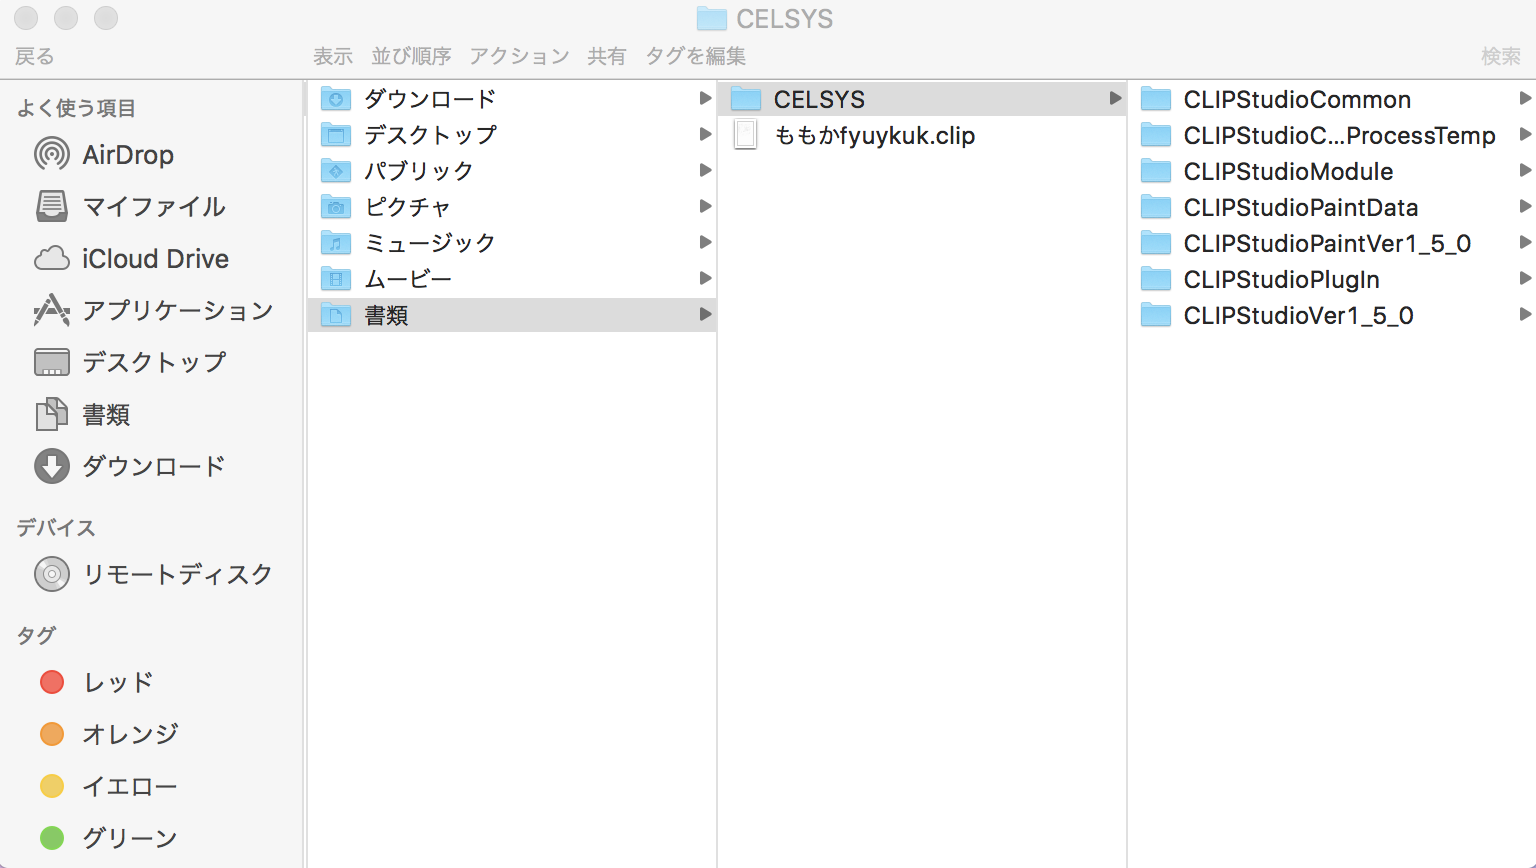Click the デスクトップ icon in the sidebar

[x=52, y=362]
